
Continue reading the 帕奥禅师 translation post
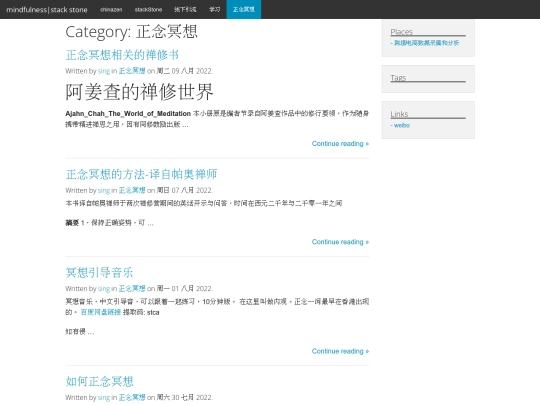click(x=340, y=242)
